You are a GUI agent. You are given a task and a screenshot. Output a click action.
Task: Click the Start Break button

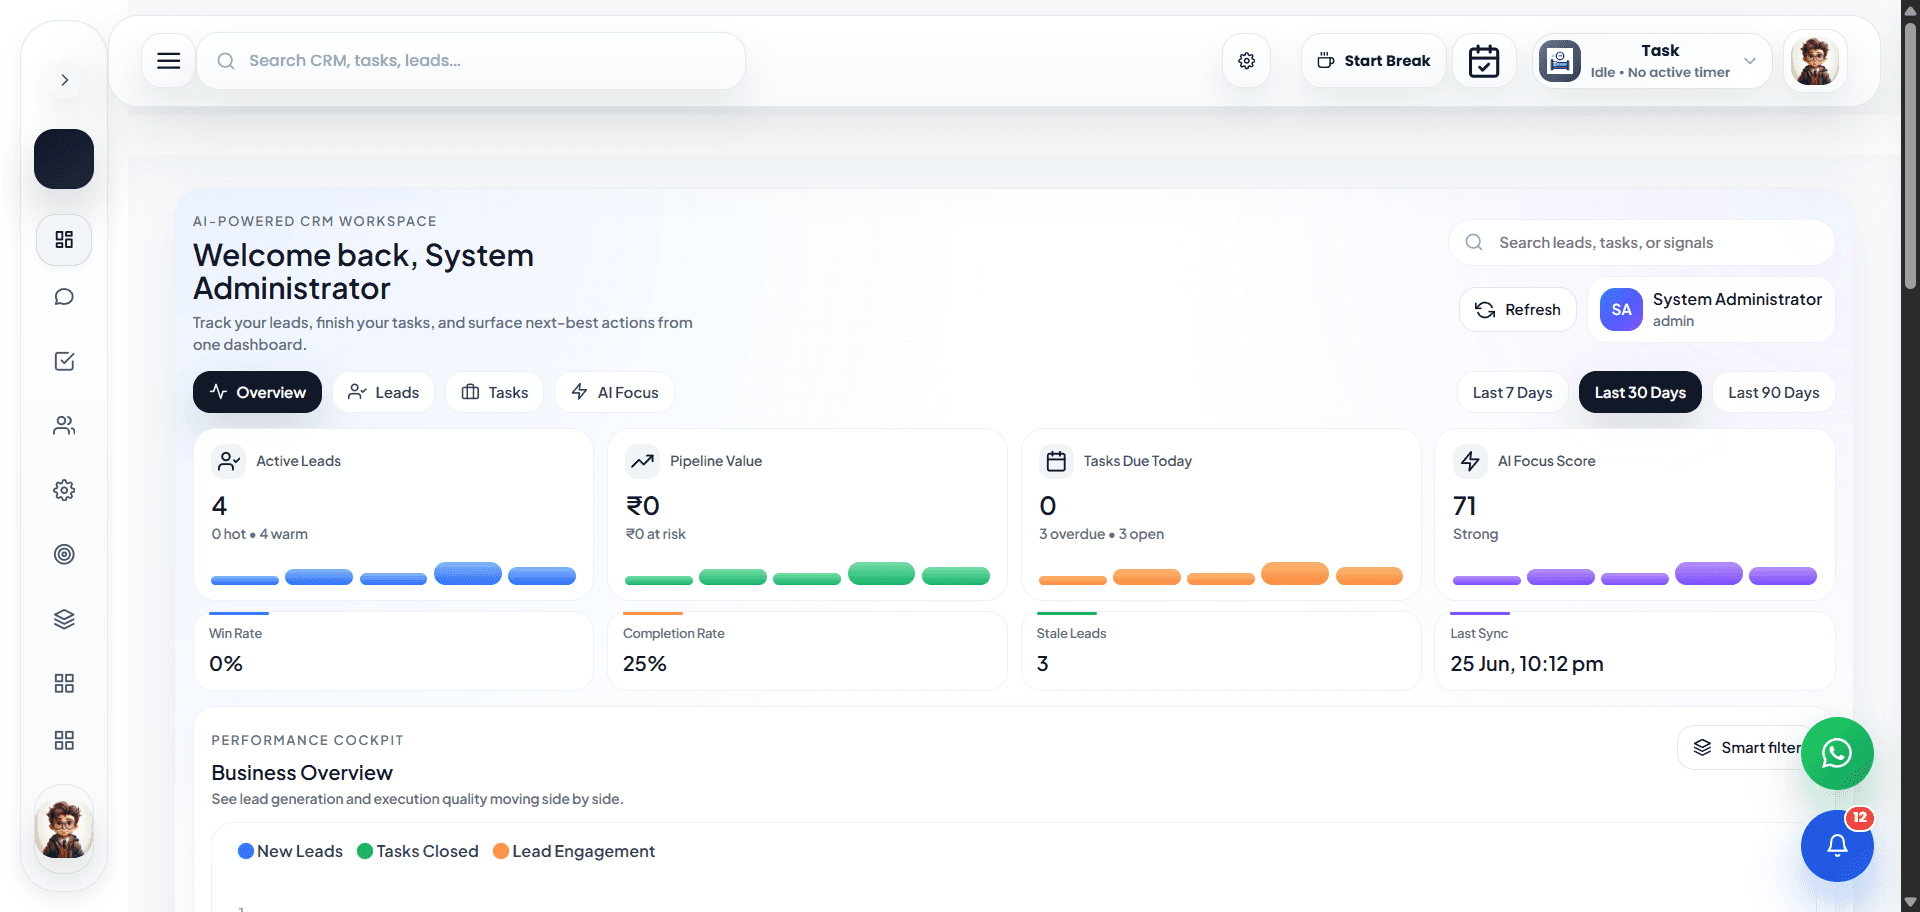point(1373,61)
